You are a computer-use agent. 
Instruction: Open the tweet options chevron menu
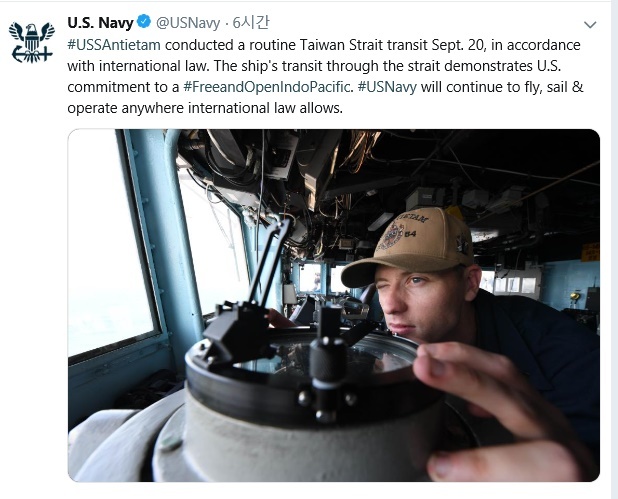click(589, 25)
